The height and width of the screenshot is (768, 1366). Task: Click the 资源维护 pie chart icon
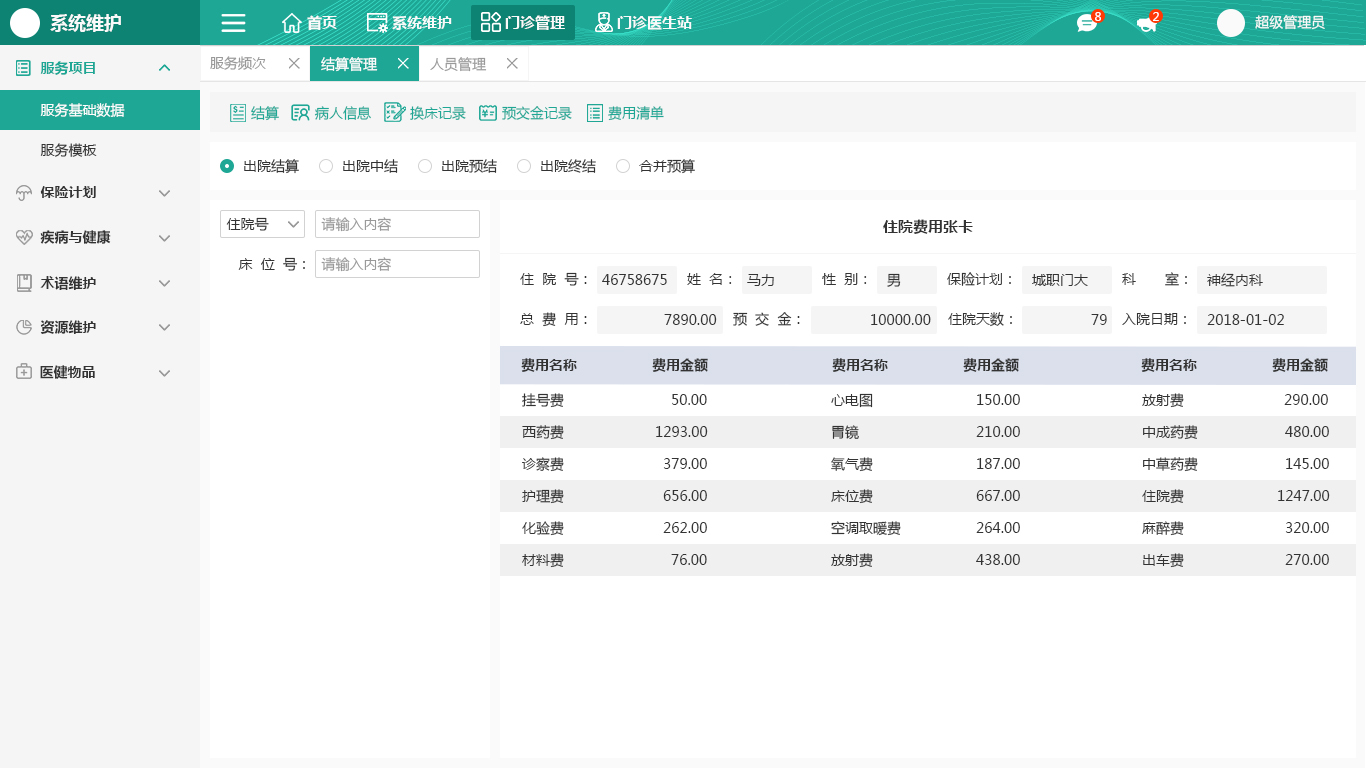pos(24,327)
